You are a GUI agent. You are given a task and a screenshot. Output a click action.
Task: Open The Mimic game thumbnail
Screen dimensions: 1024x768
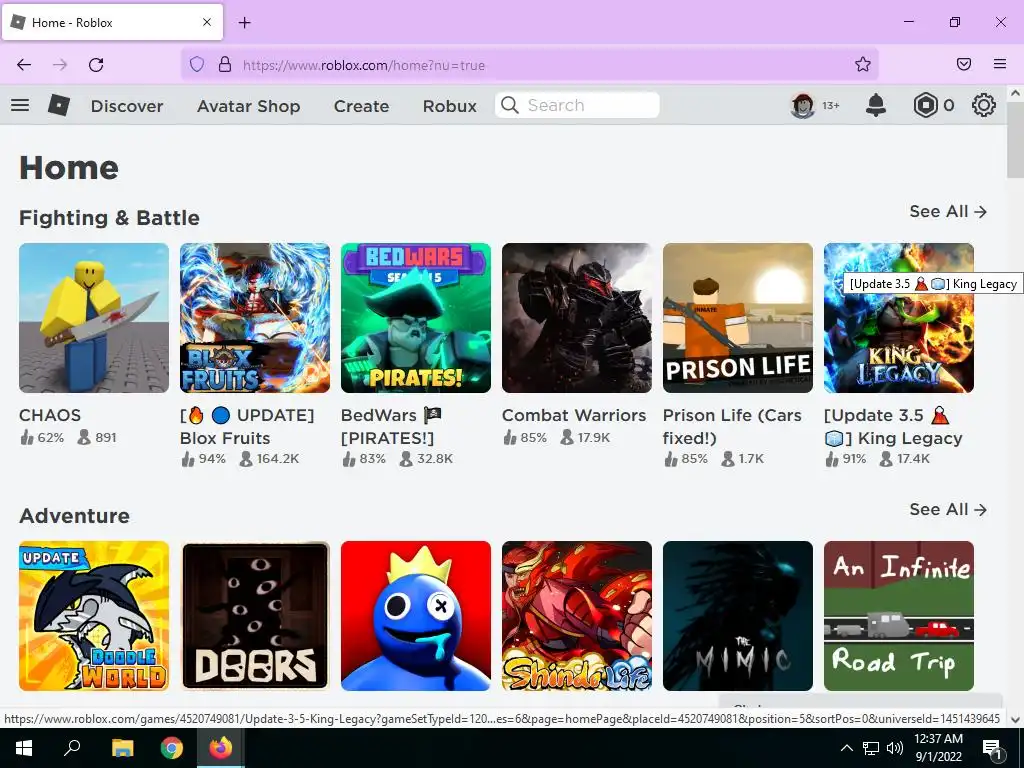tap(738, 616)
